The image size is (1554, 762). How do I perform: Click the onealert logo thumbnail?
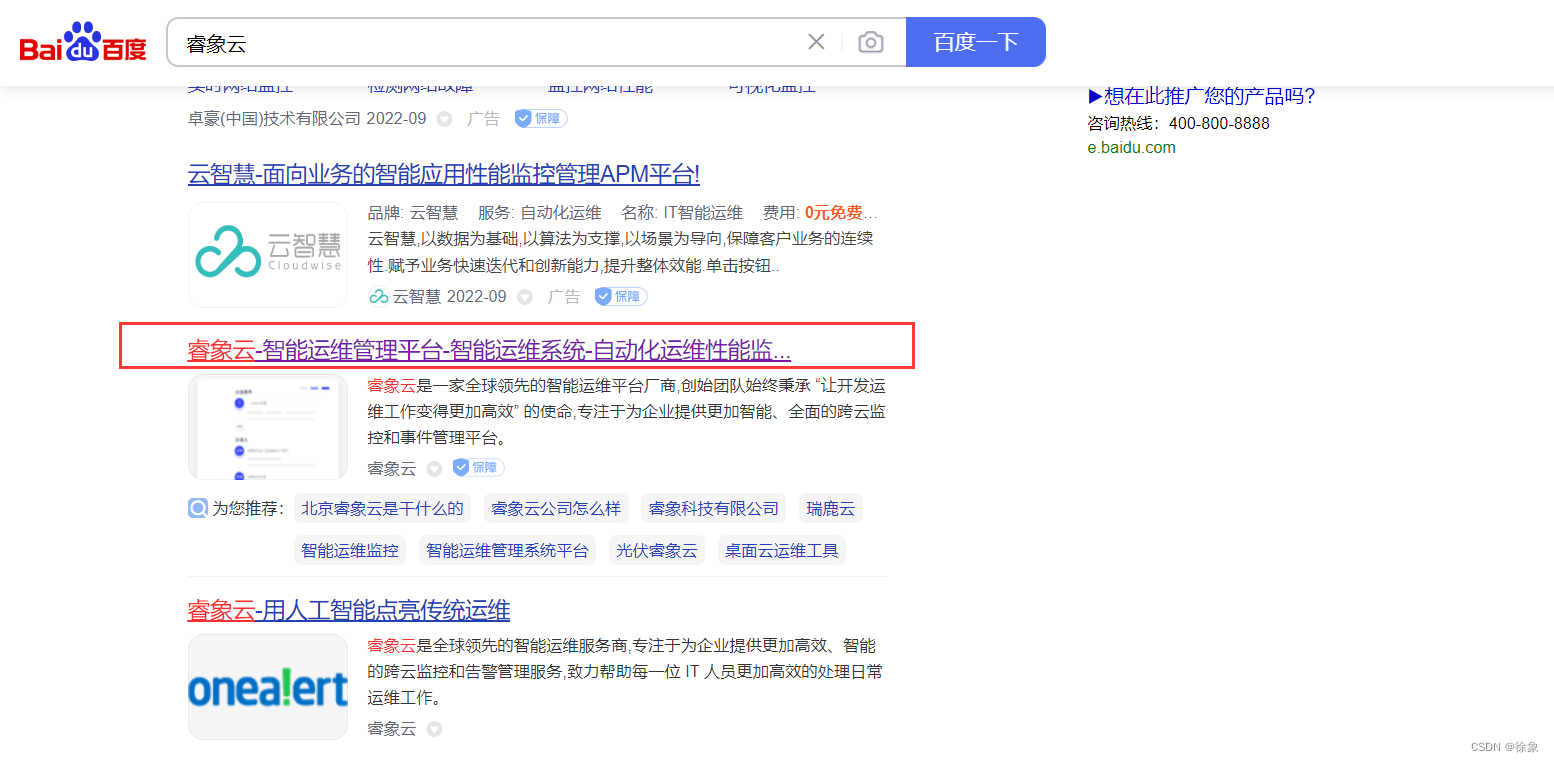point(267,687)
